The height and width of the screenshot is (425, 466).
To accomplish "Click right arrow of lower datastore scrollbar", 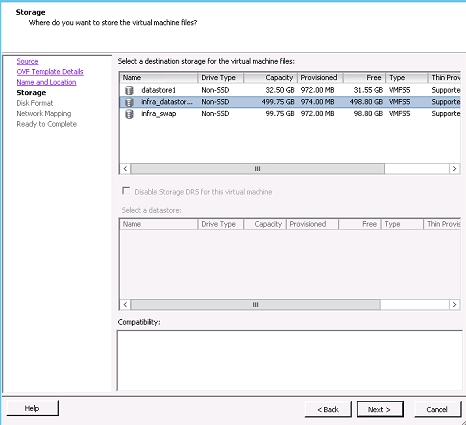I will 455,304.
